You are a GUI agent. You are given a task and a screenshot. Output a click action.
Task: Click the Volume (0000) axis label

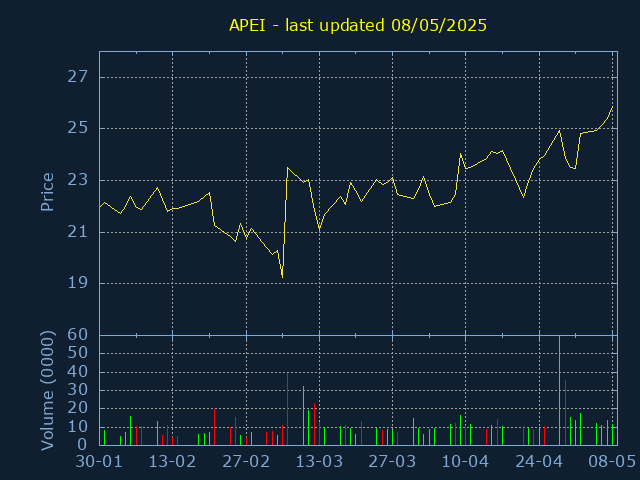pyautogui.click(x=47, y=391)
